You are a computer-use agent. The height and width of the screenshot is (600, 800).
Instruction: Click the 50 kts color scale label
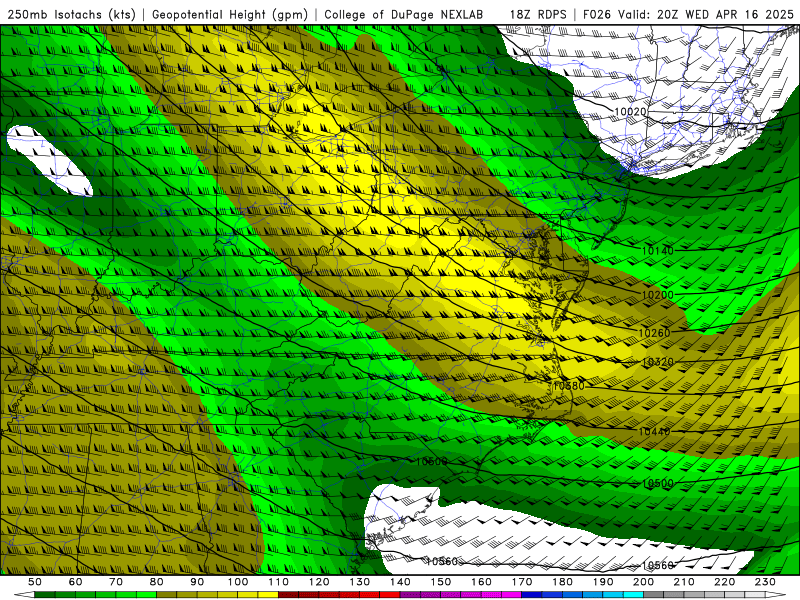click(35, 582)
